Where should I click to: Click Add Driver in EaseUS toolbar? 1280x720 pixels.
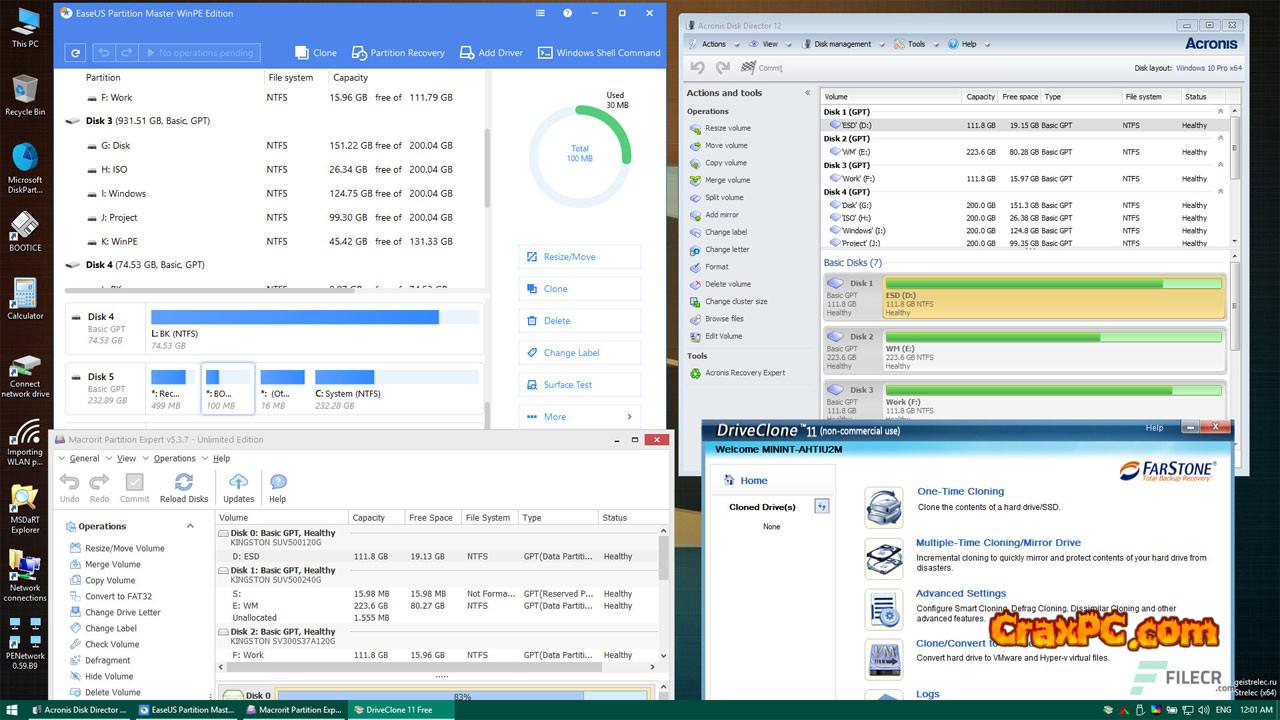491,53
